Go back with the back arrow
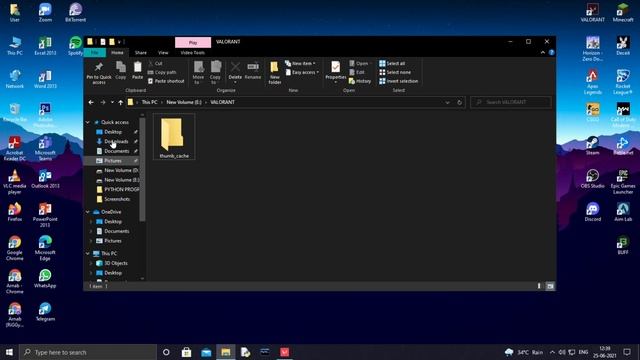 pyautogui.click(x=91, y=102)
